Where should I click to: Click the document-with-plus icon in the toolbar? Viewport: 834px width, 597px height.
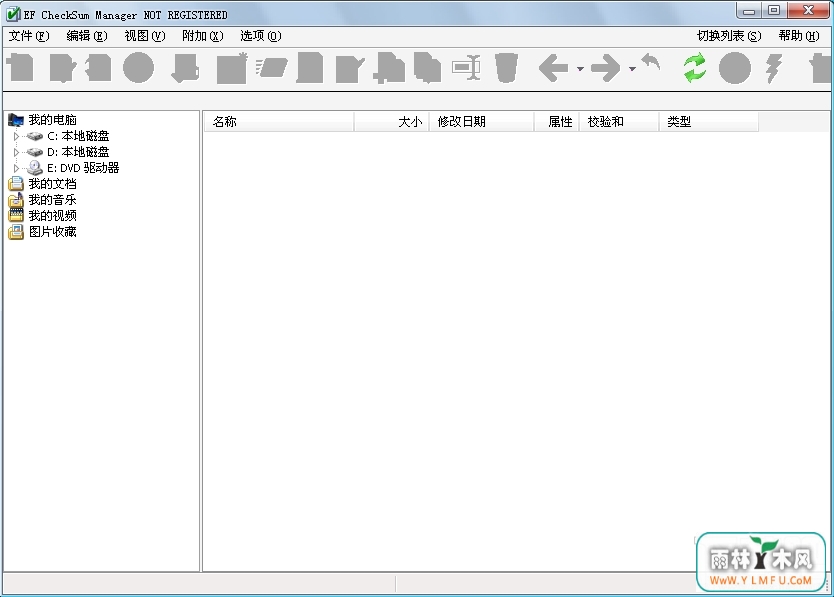click(21, 68)
